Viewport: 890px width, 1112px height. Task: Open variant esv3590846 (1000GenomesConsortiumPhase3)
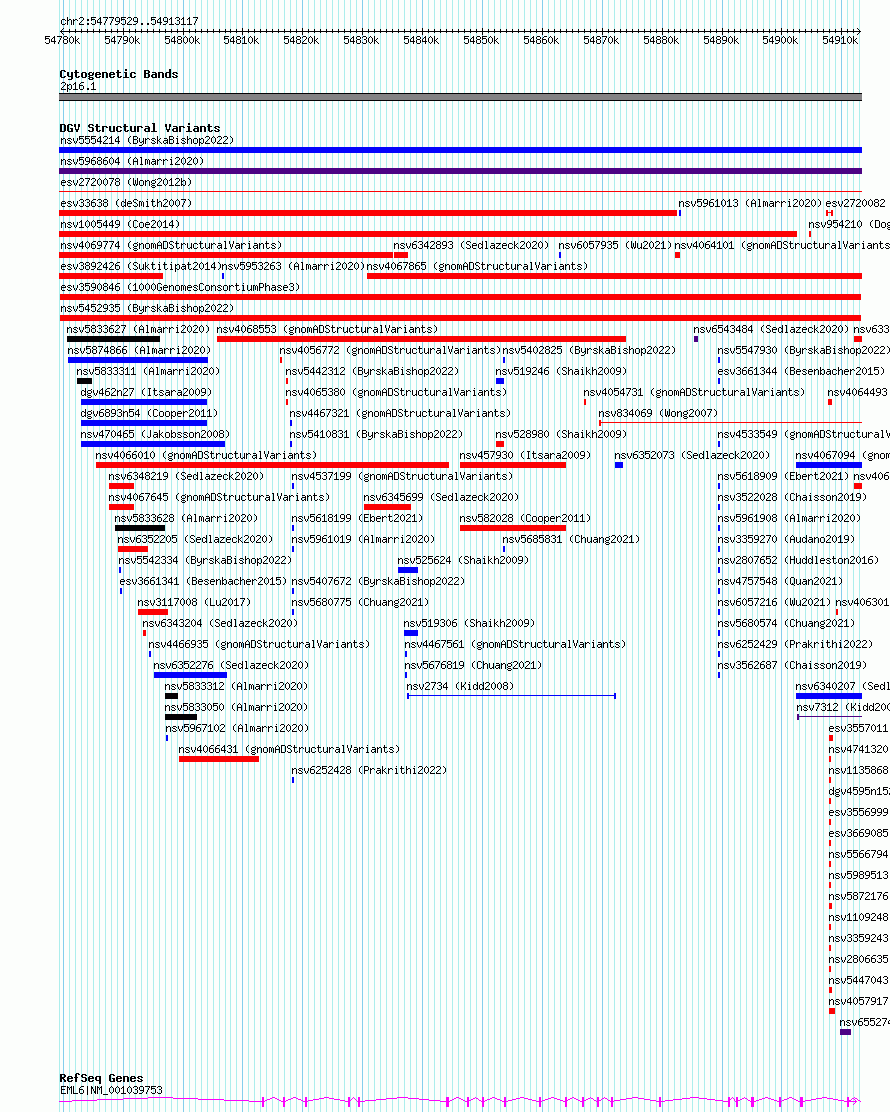point(180,287)
